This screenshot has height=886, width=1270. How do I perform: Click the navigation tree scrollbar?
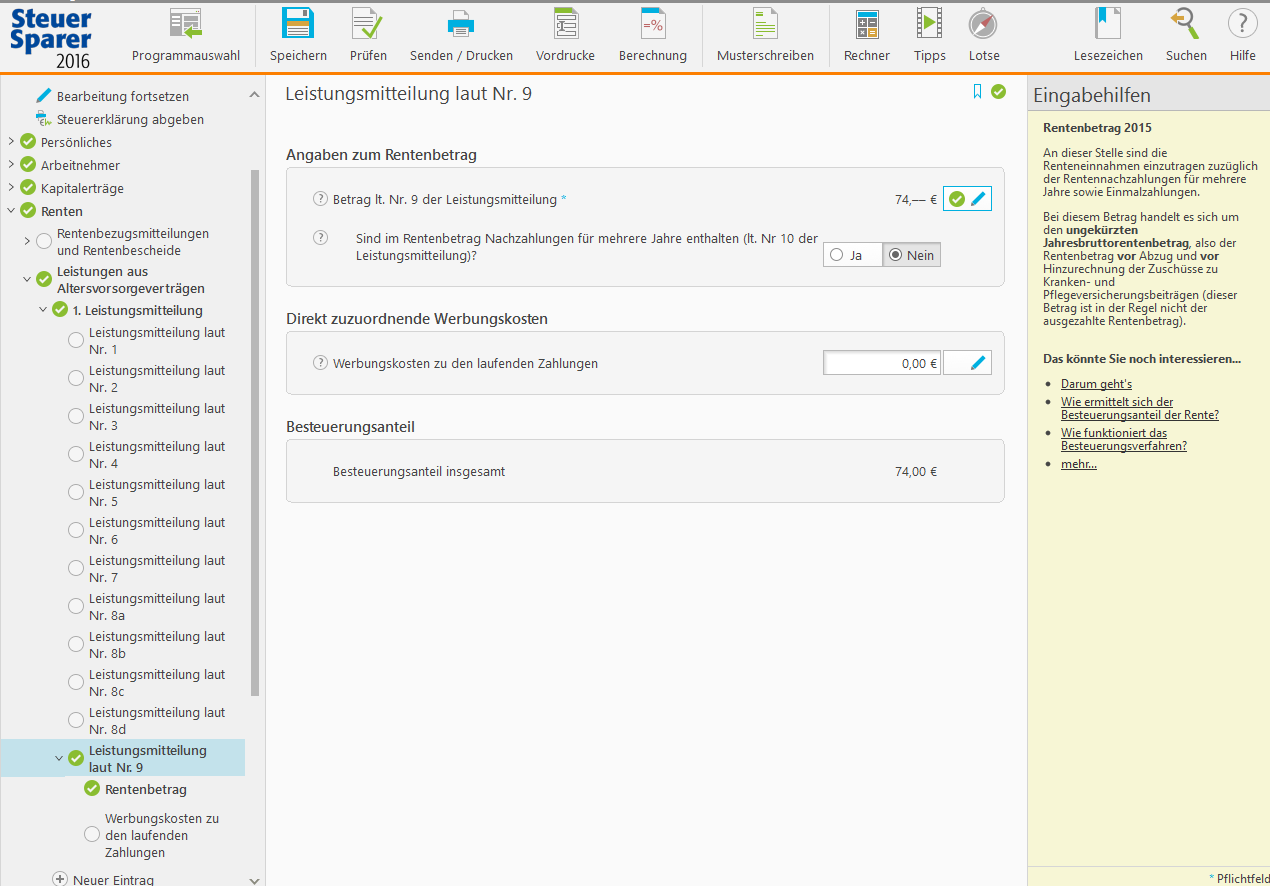(255, 432)
